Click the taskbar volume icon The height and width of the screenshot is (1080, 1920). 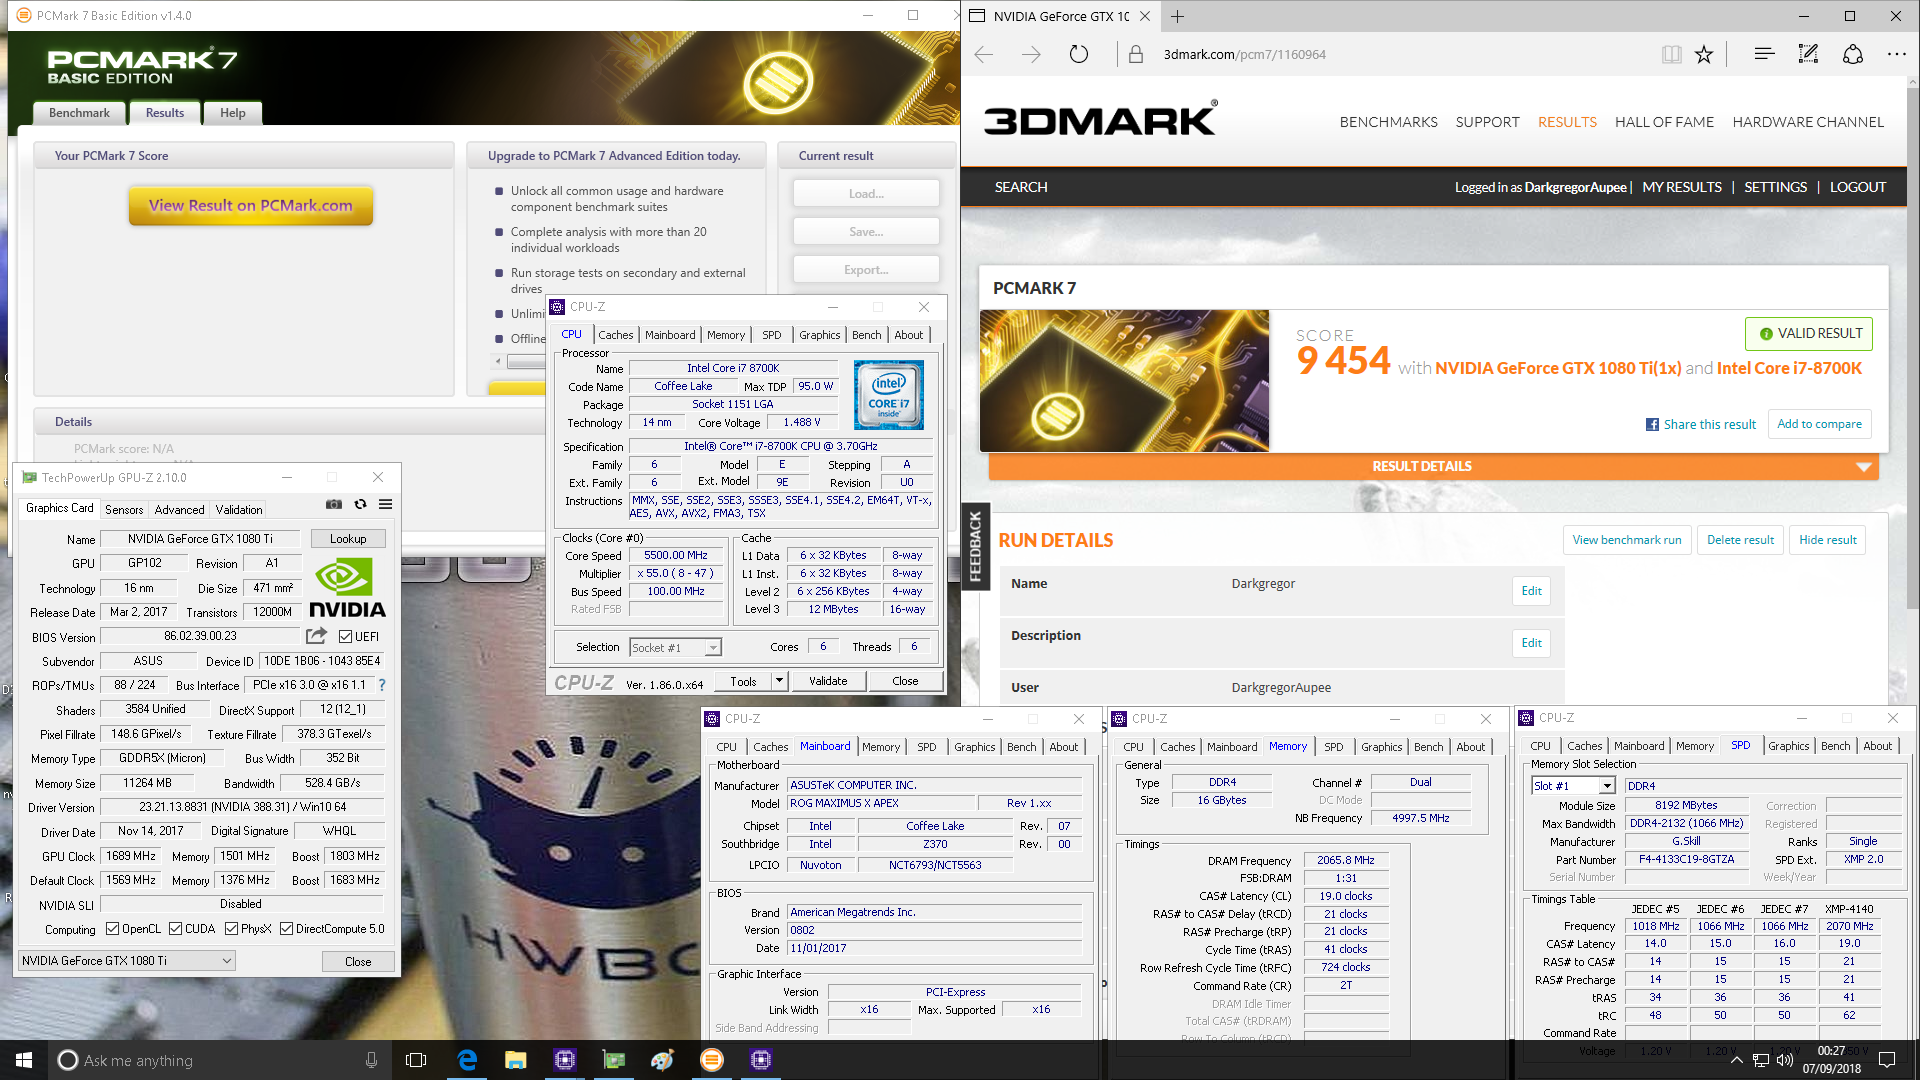click(1785, 1060)
